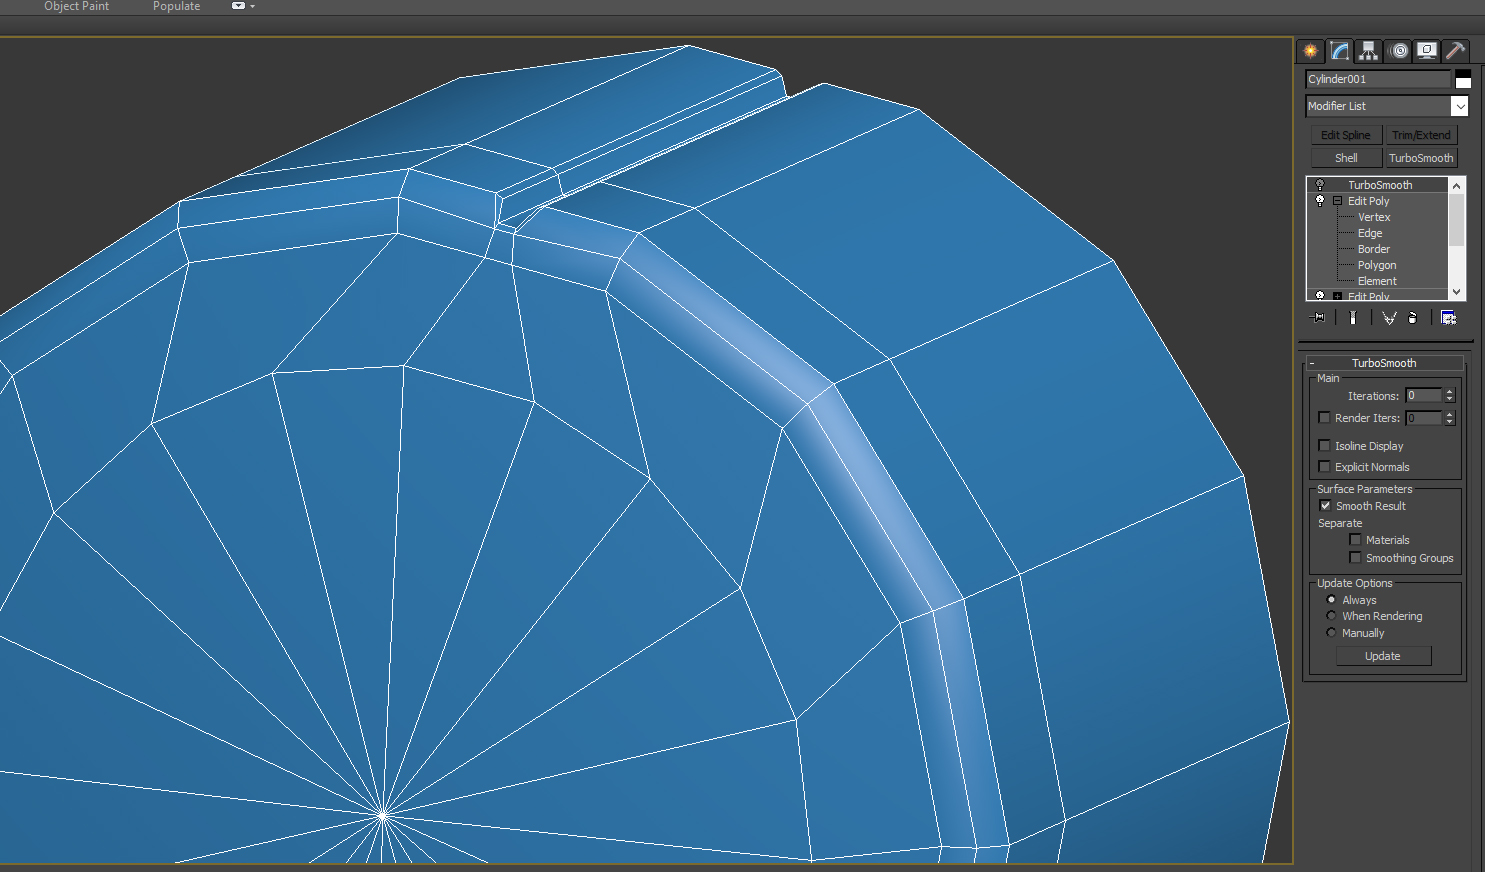Click modifier stack scroll down arrow

pyautogui.click(x=1457, y=292)
